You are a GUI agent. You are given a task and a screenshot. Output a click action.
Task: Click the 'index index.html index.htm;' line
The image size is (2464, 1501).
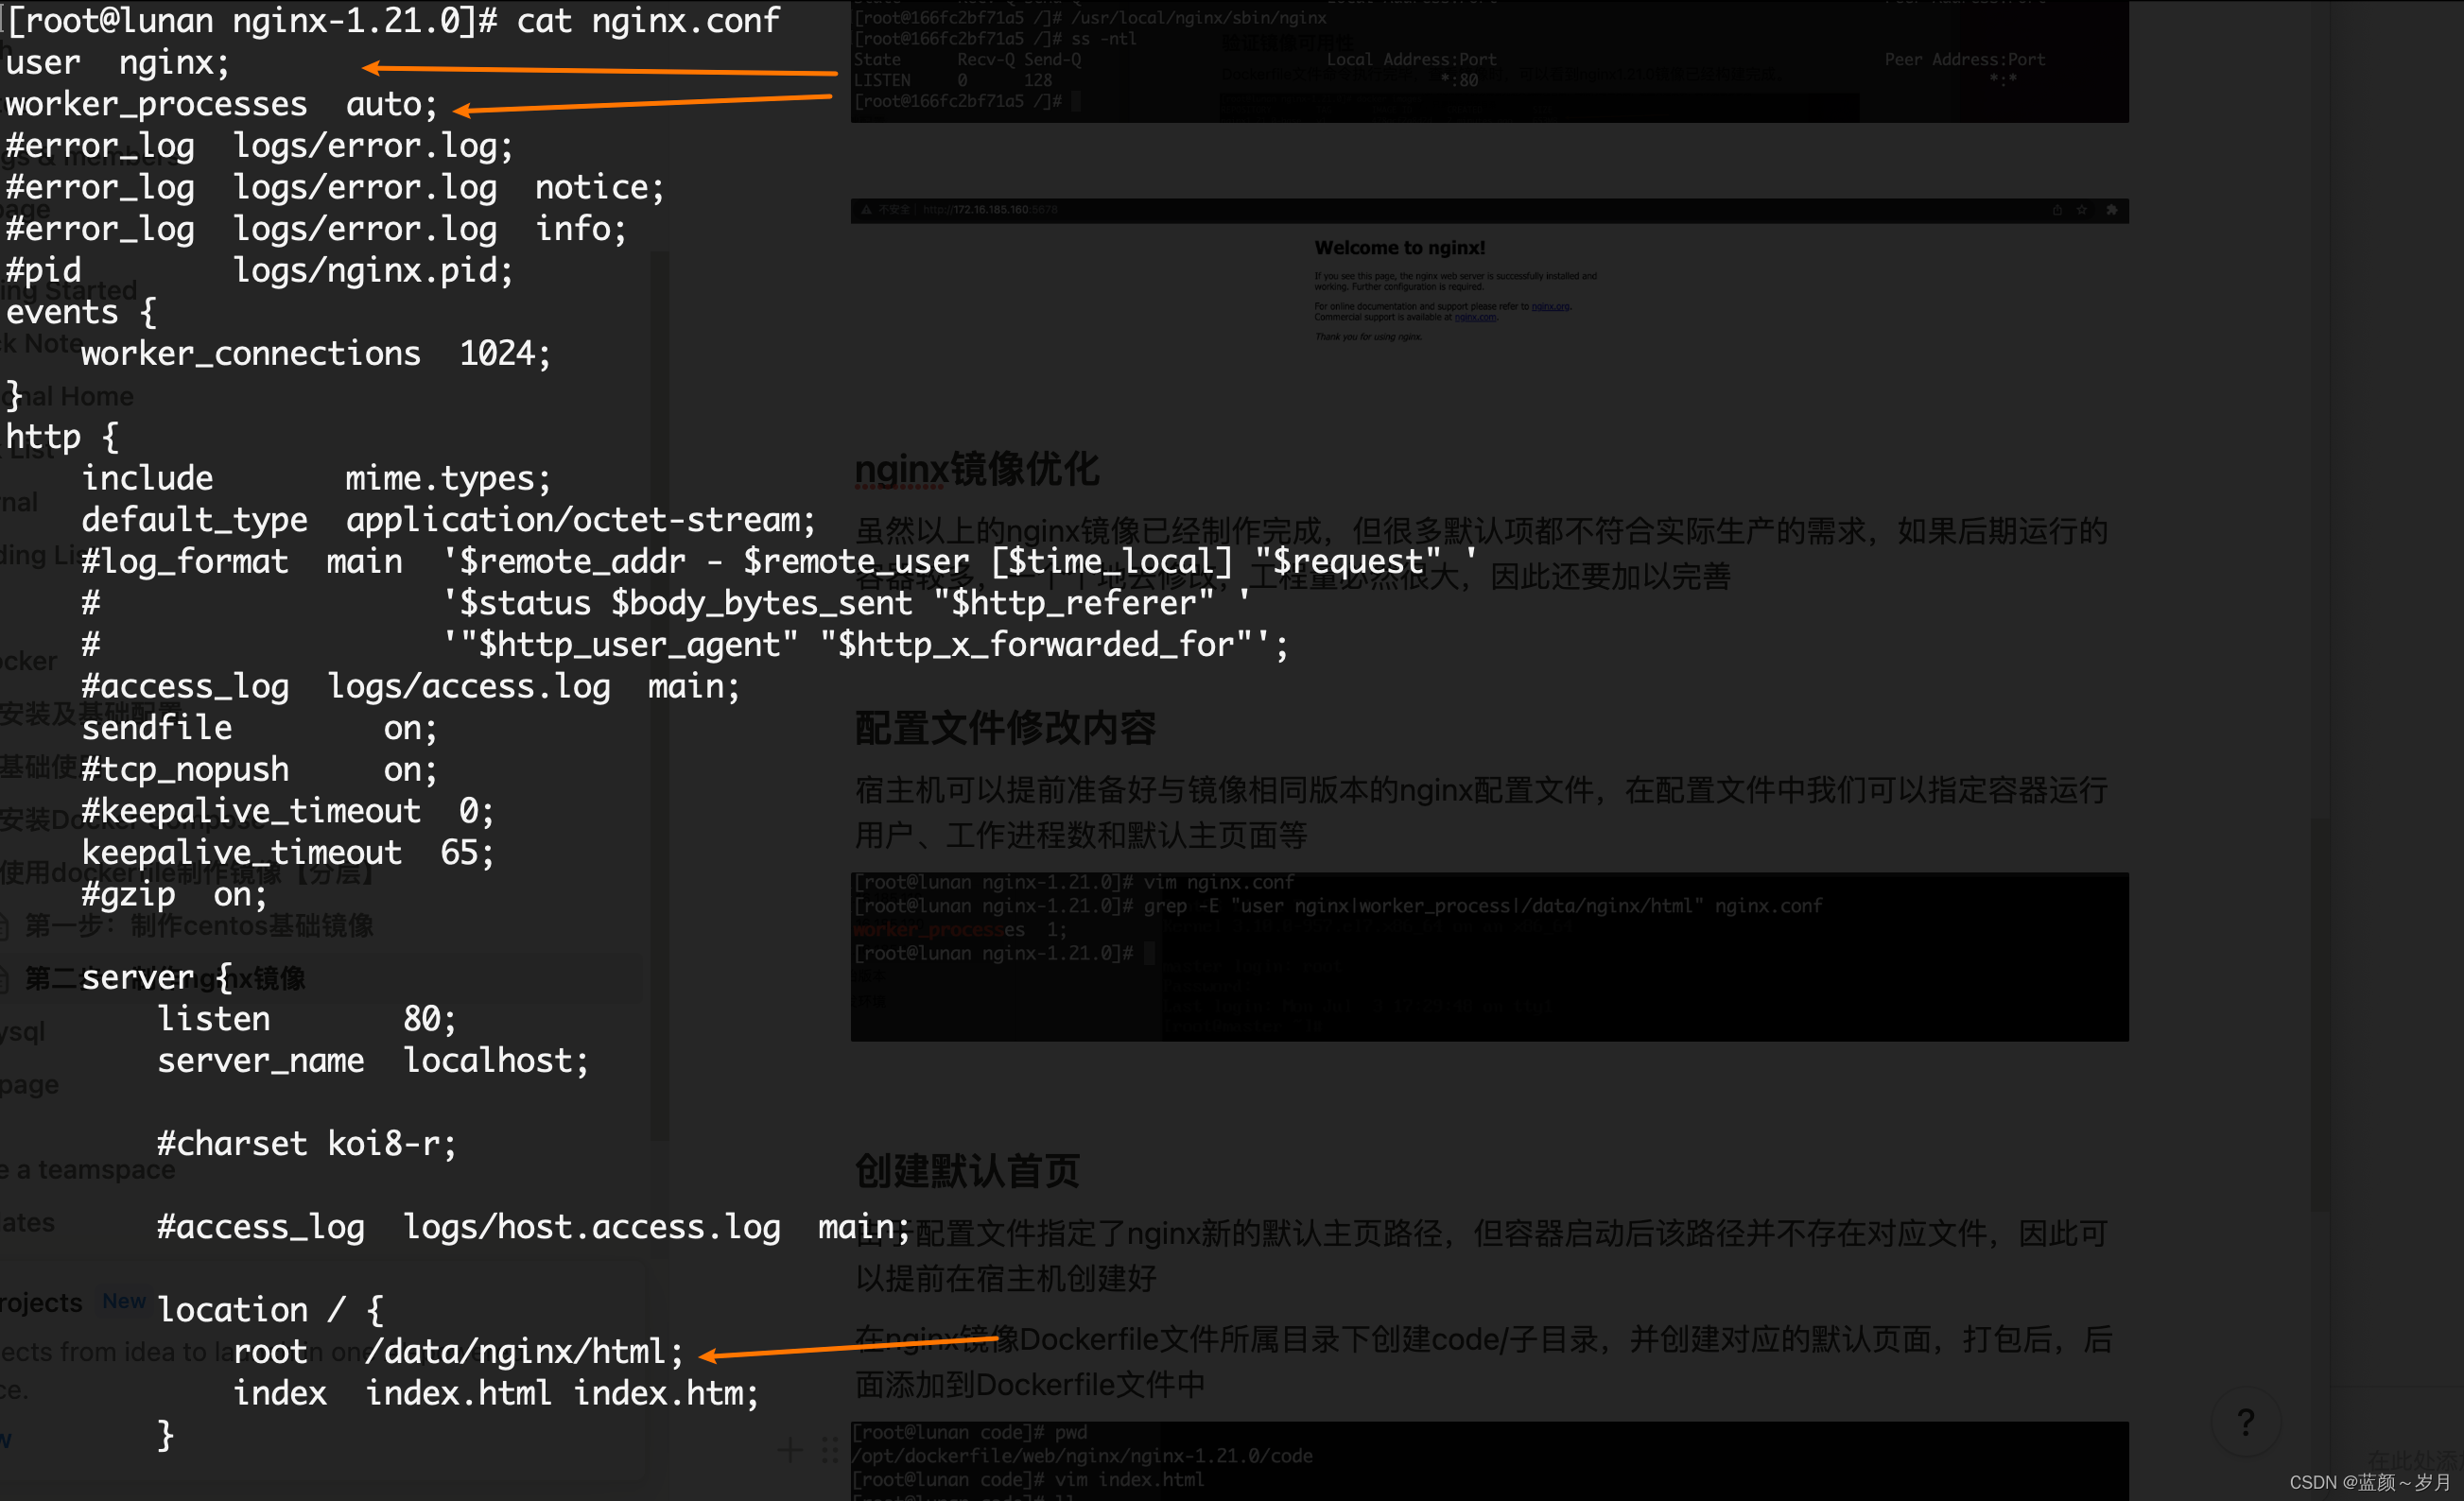[497, 1393]
